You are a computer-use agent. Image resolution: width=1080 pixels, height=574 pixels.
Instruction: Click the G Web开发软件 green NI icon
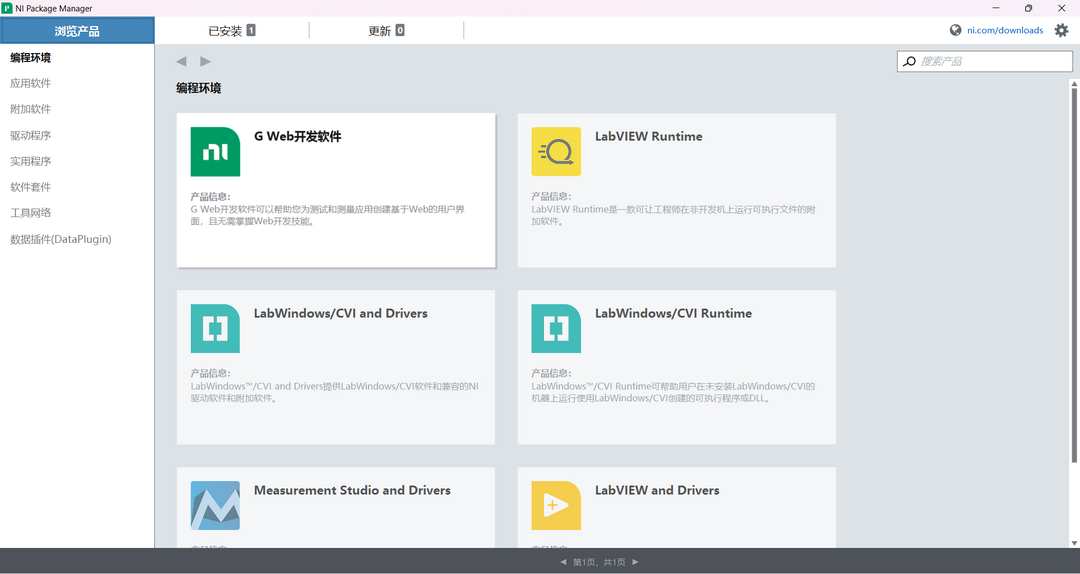coord(215,152)
